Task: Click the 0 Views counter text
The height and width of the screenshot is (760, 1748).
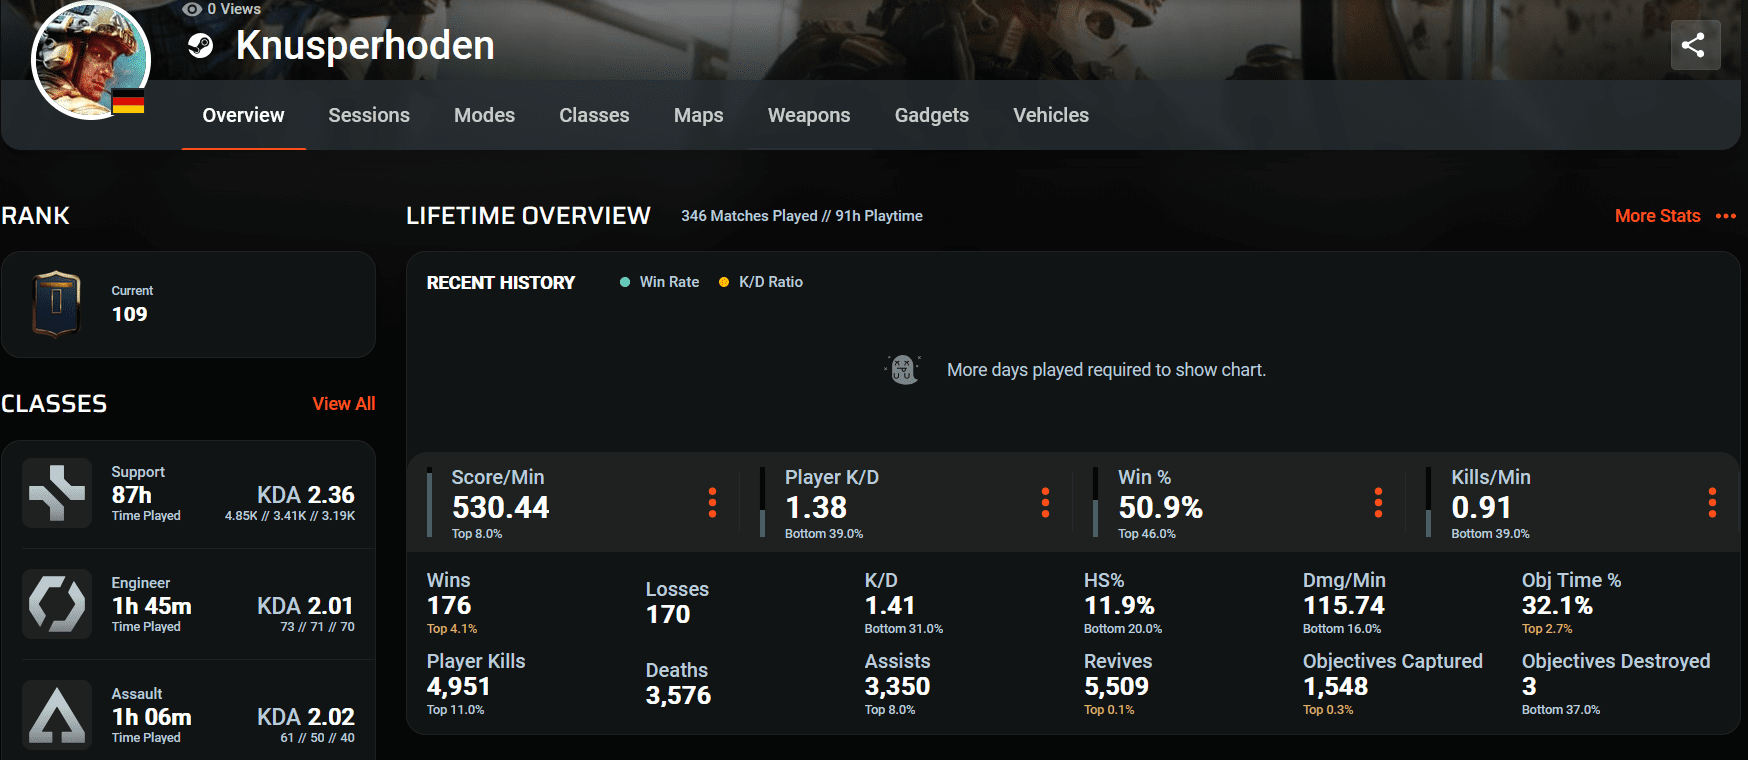Action: [234, 9]
